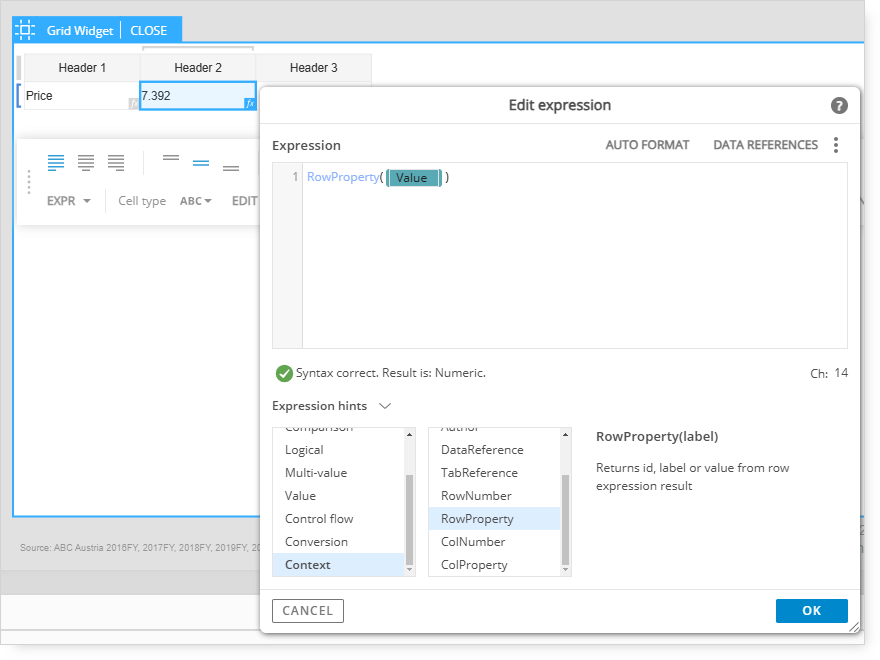Apply center text alignment
Viewport: 880px width, 660px height.
[x=86, y=162]
